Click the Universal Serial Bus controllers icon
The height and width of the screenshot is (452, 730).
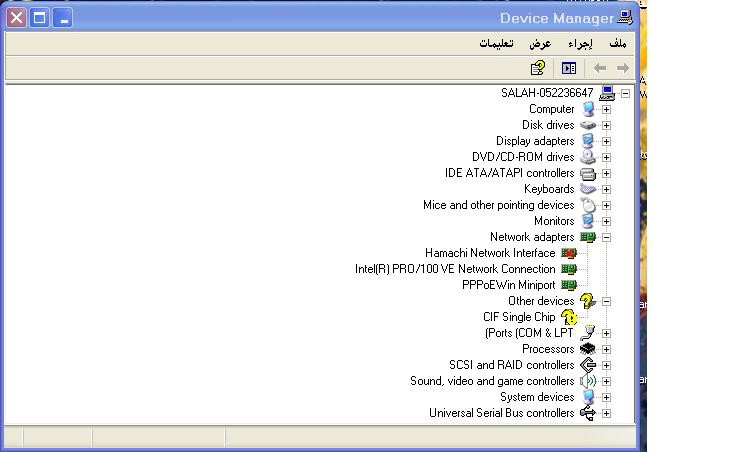(x=588, y=413)
